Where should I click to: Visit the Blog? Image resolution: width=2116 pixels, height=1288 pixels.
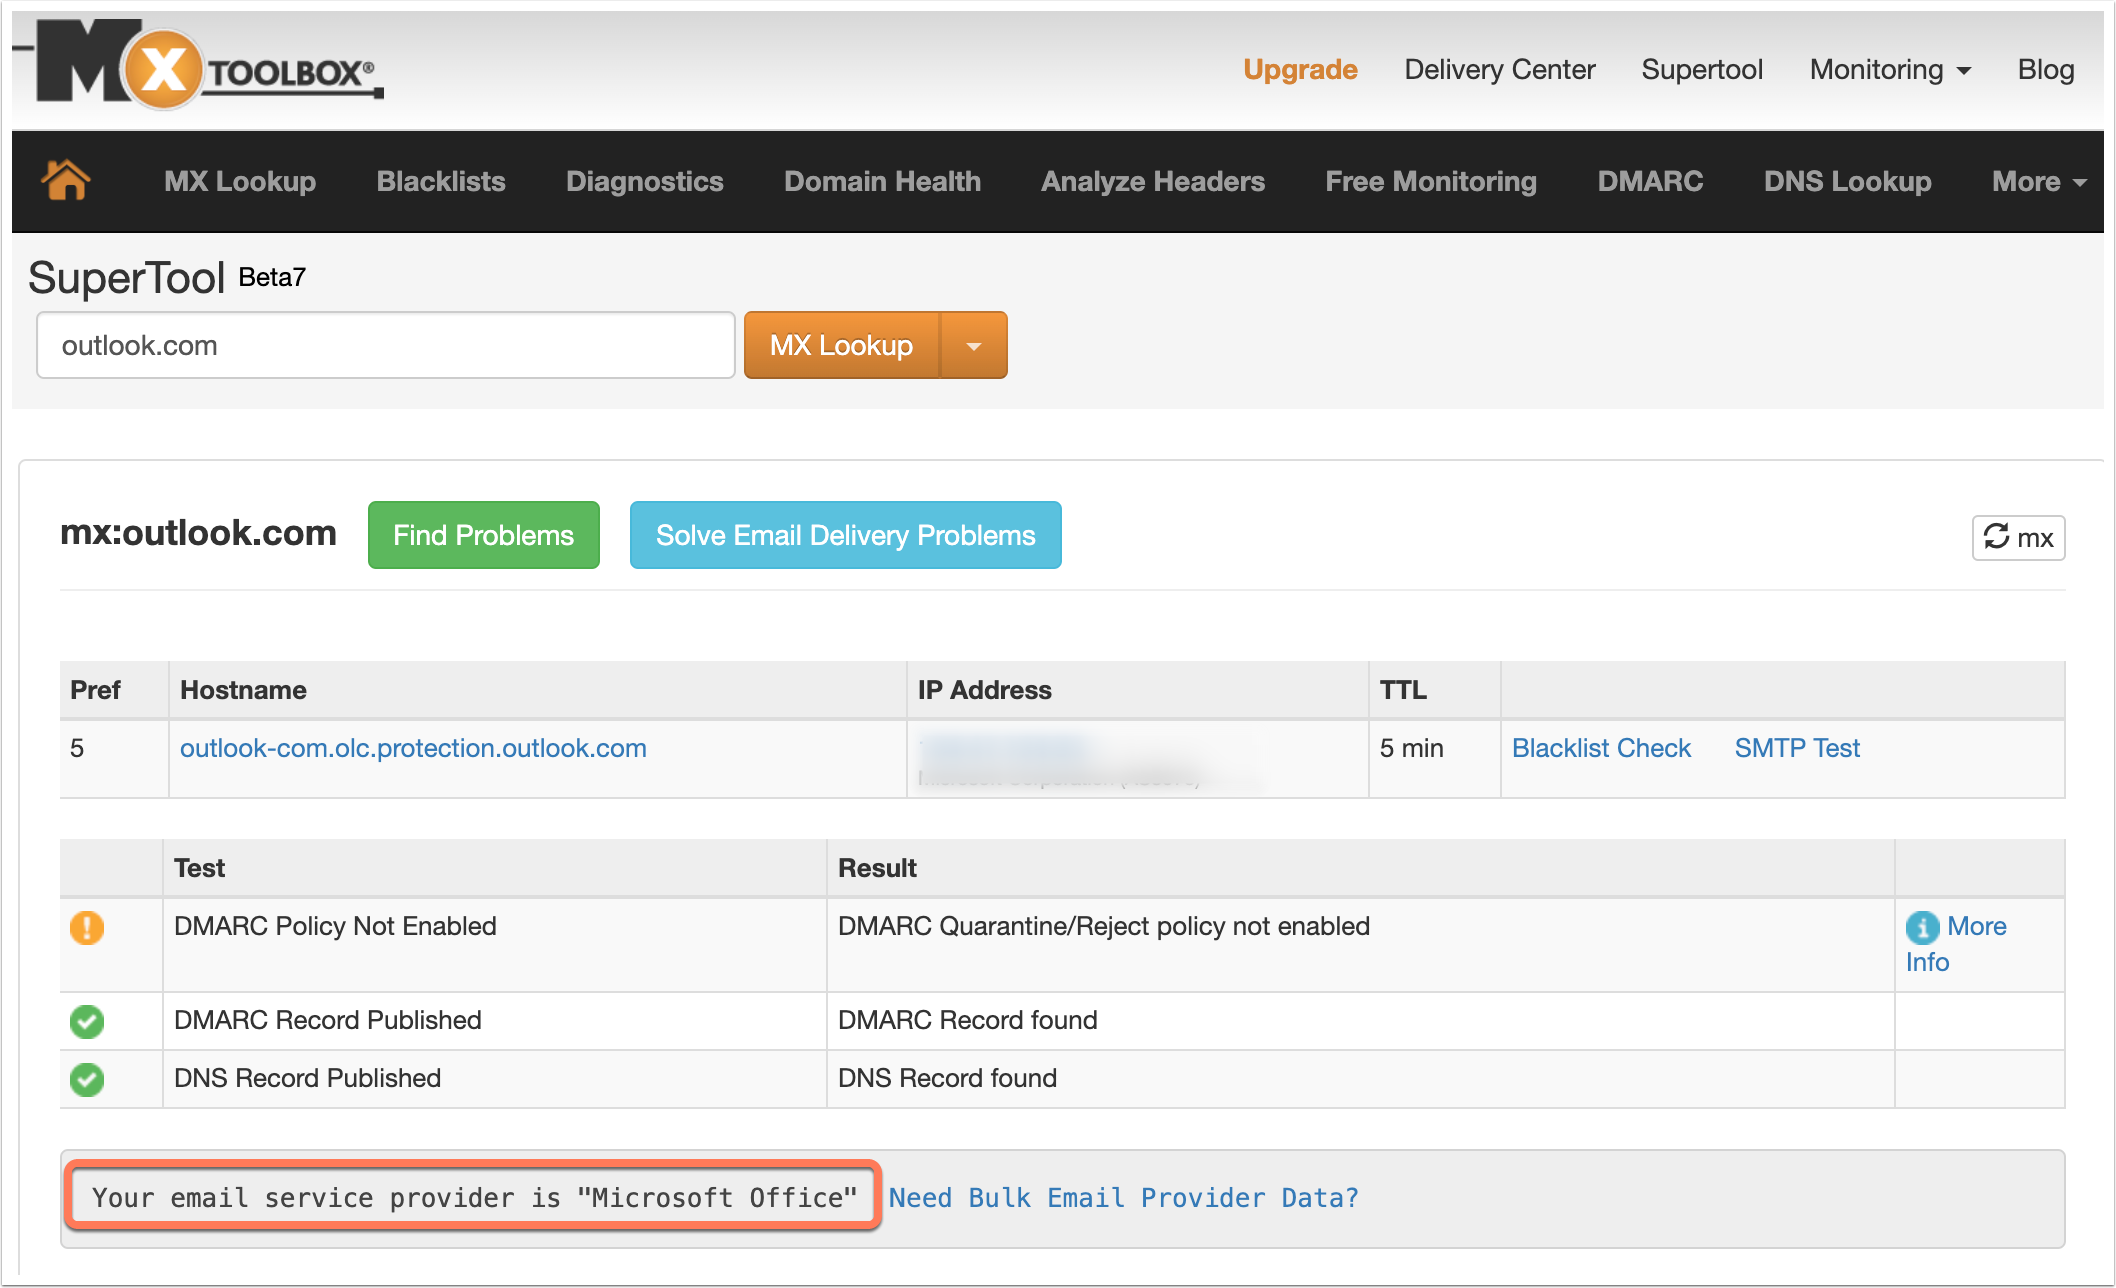(x=2046, y=70)
